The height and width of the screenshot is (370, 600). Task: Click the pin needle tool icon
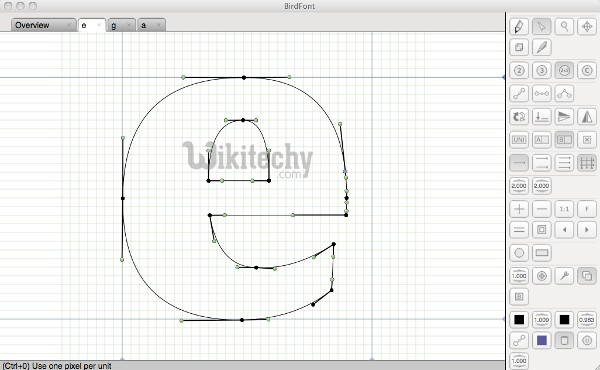pyautogui.click(x=564, y=276)
